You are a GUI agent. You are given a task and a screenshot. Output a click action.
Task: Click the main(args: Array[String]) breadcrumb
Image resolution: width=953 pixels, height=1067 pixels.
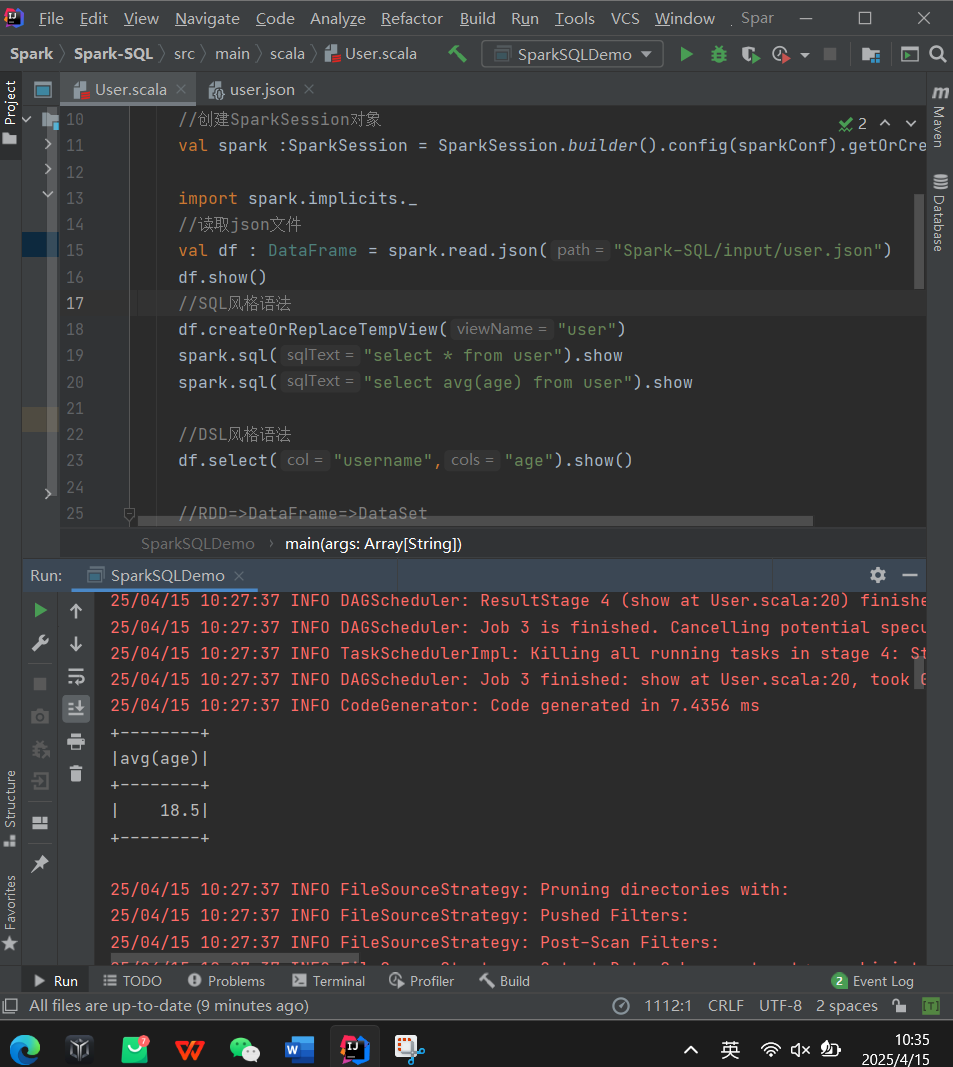[373, 544]
